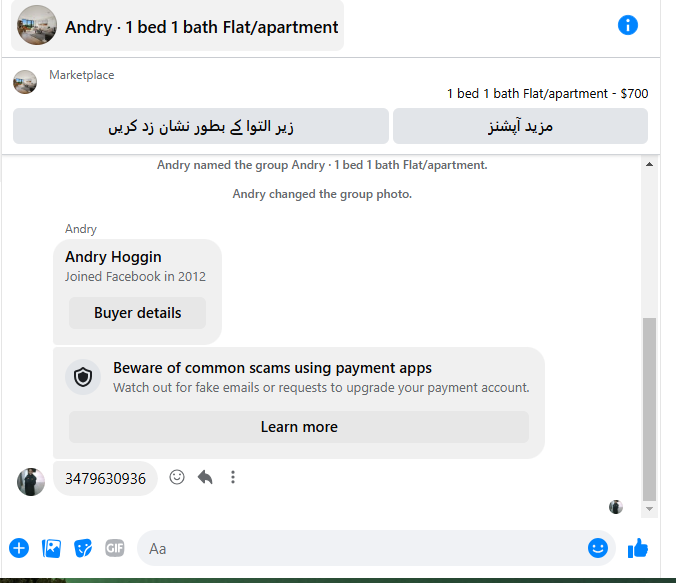Click the sender avatar beside 3479630936
Viewport: 676px width, 583px height.
31,482
